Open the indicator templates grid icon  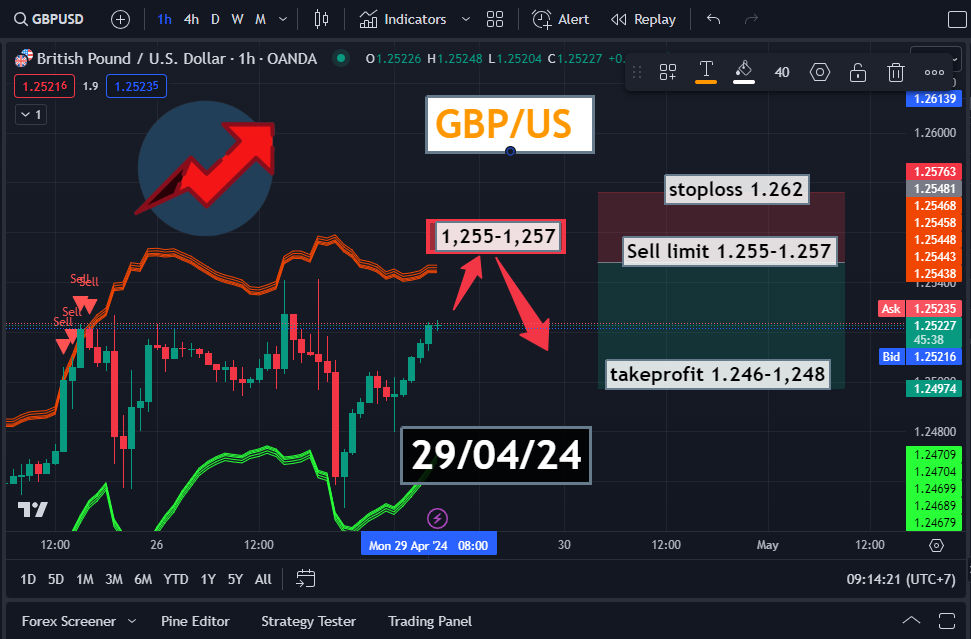pyautogui.click(x=494, y=19)
